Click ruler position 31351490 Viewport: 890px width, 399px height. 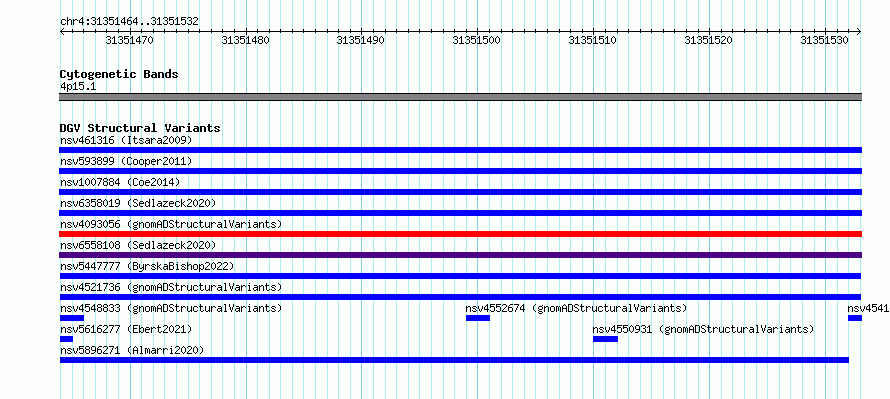coord(360,40)
